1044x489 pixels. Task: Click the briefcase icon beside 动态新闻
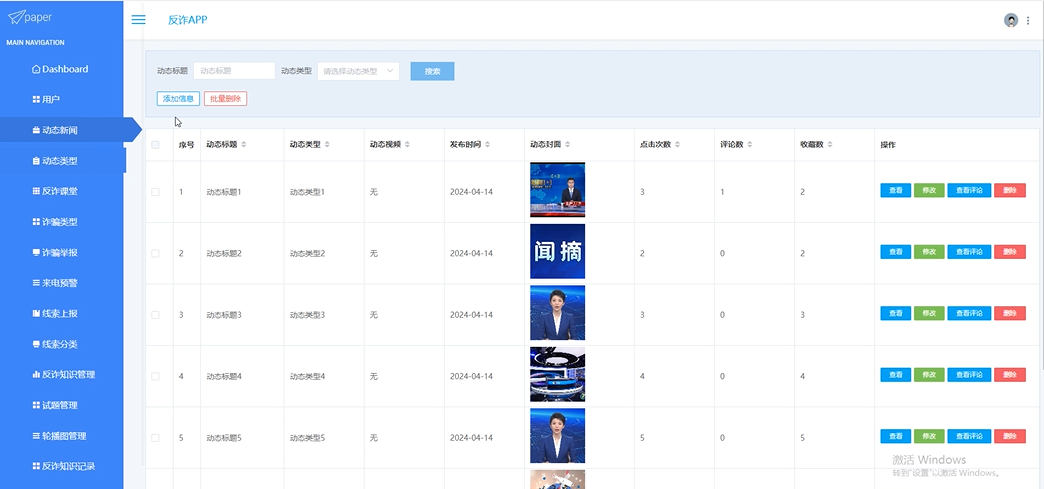[x=36, y=130]
